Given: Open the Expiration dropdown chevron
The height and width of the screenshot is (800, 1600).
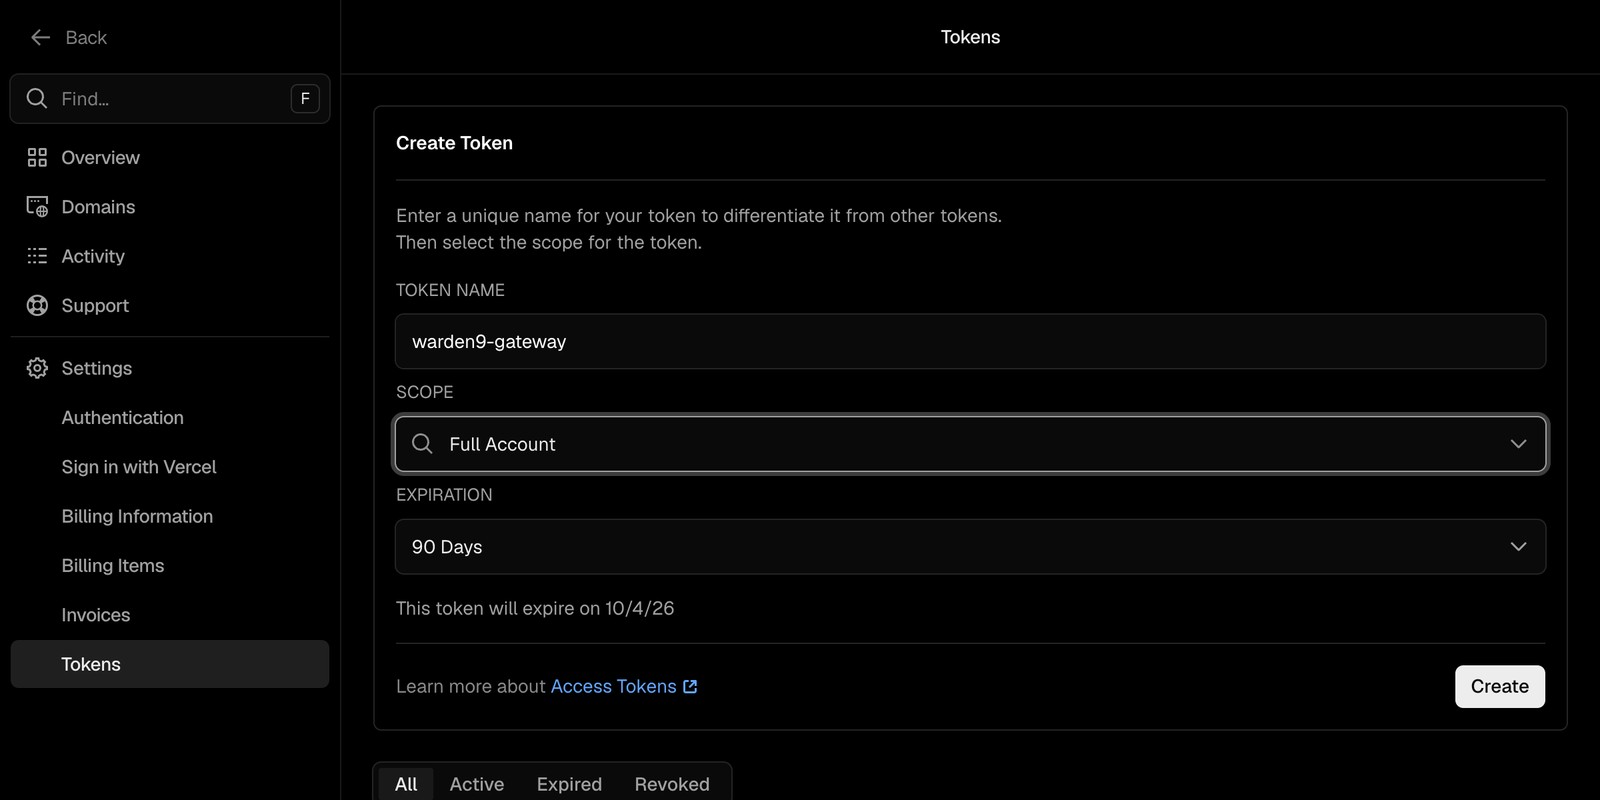Looking at the screenshot, I should (1518, 547).
